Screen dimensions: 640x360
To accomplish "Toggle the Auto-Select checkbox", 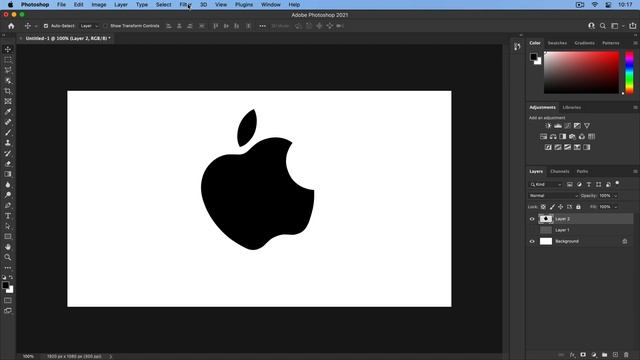I will click(46, 26).
